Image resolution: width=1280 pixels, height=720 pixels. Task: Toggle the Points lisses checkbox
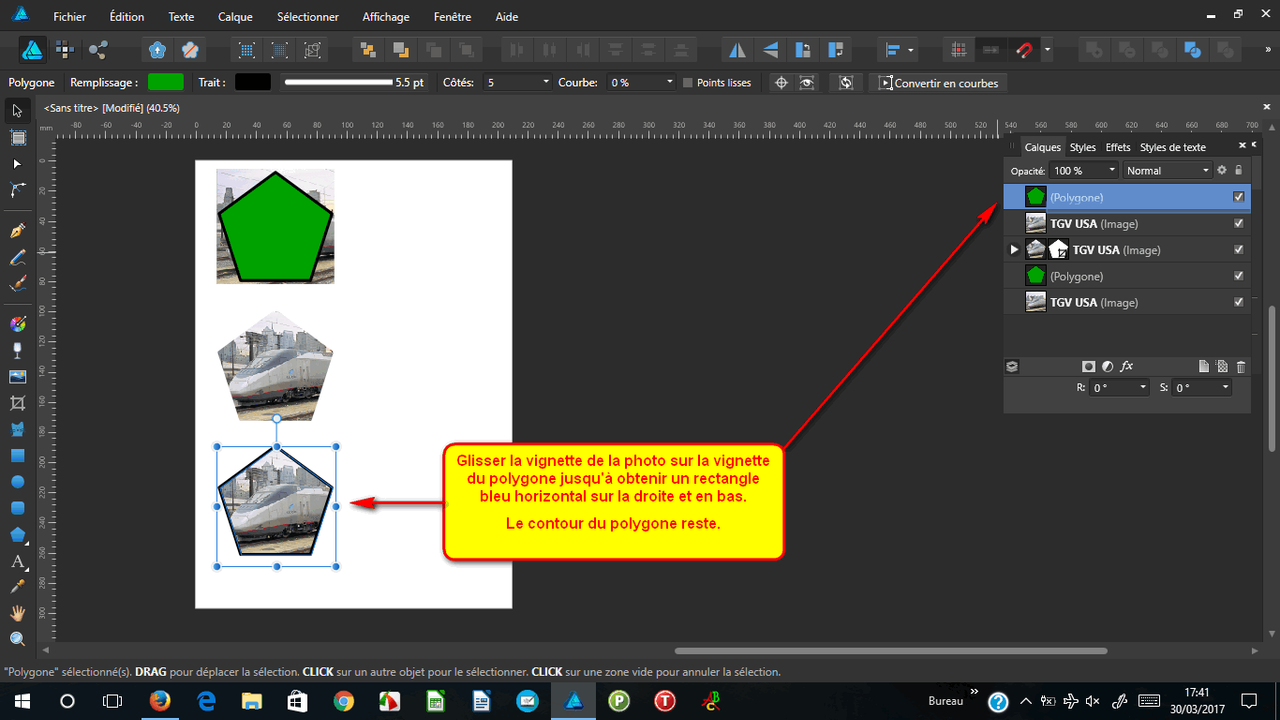[688, 83]
